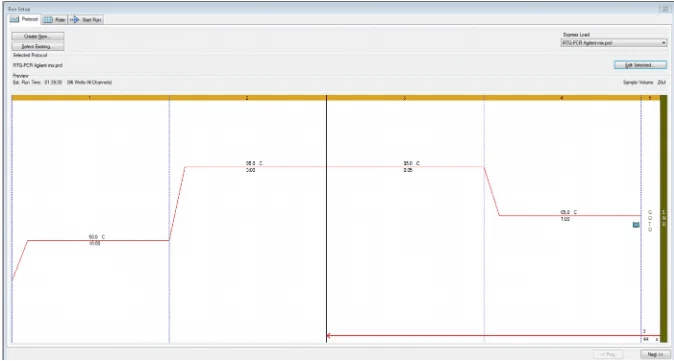
Task: Select step 4 header in protocol preview
Action: pos(562,98)
